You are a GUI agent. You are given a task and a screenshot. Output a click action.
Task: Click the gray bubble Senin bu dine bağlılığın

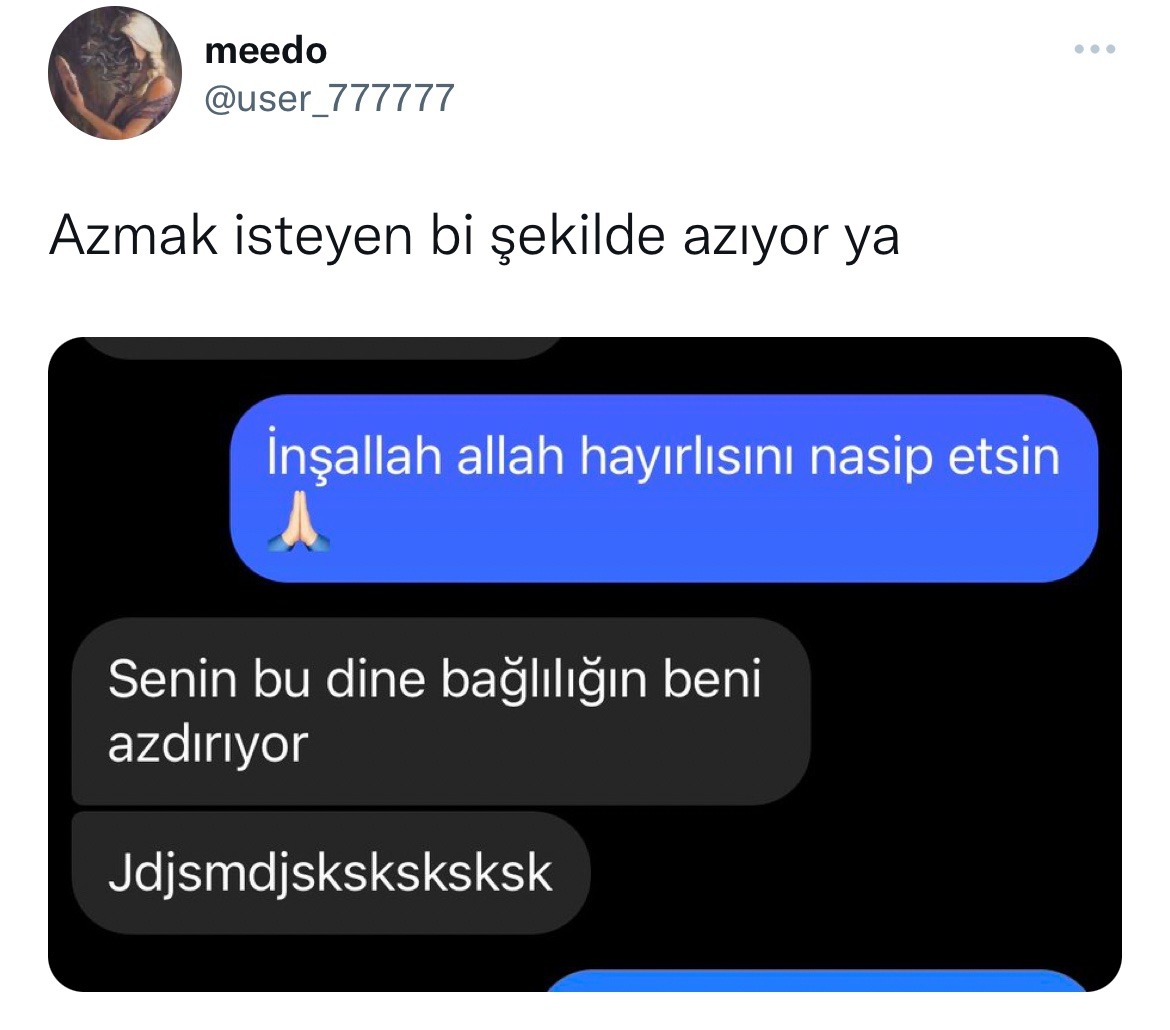(x=440, y=711)
